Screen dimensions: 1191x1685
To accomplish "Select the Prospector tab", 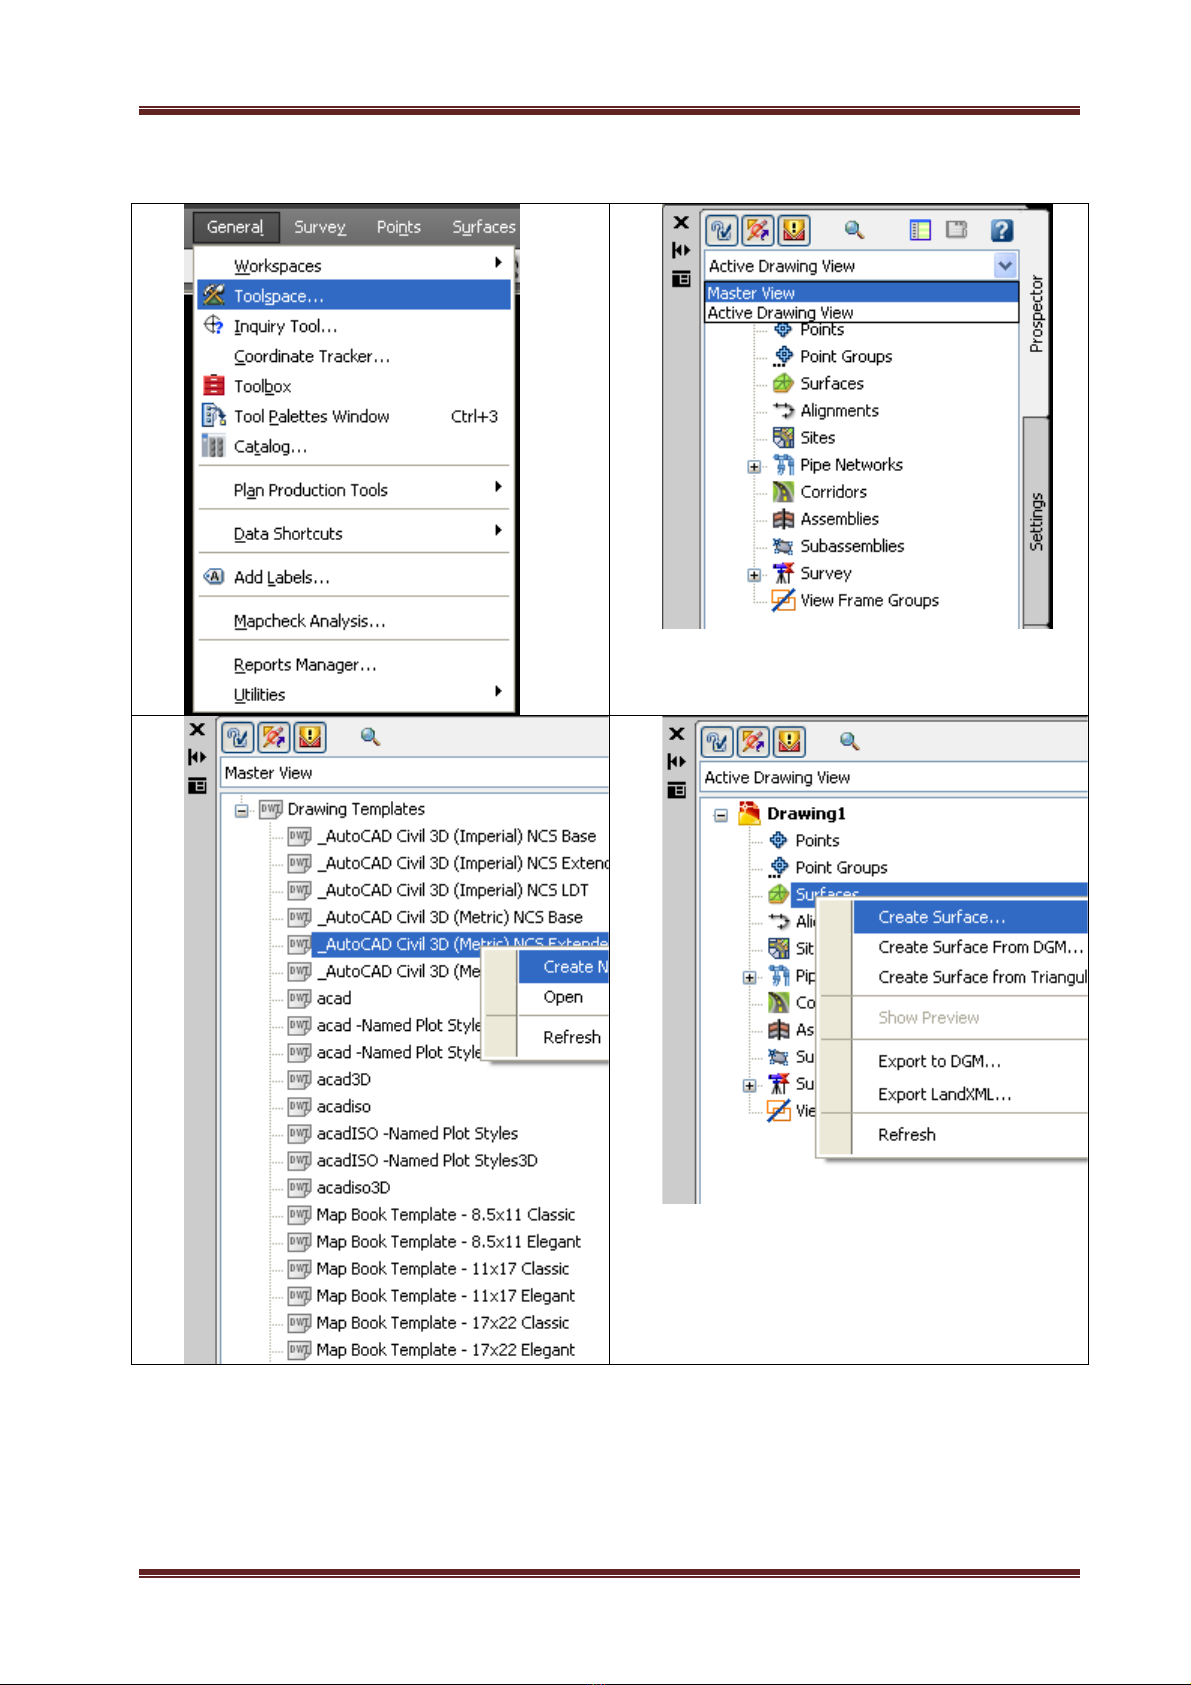I will coord(1037,312).
